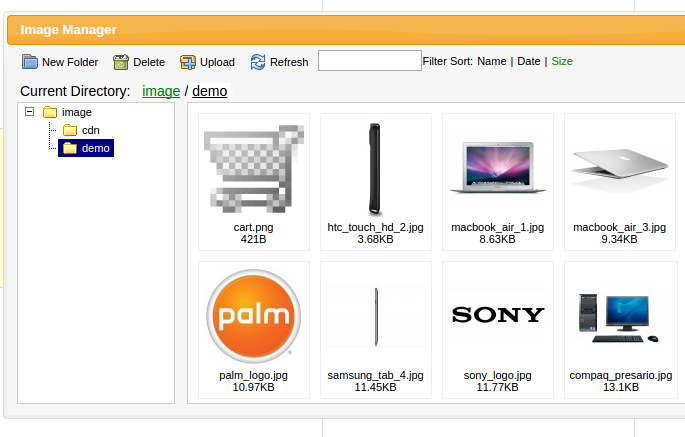Click the New Folder text button

click(70, 62)
